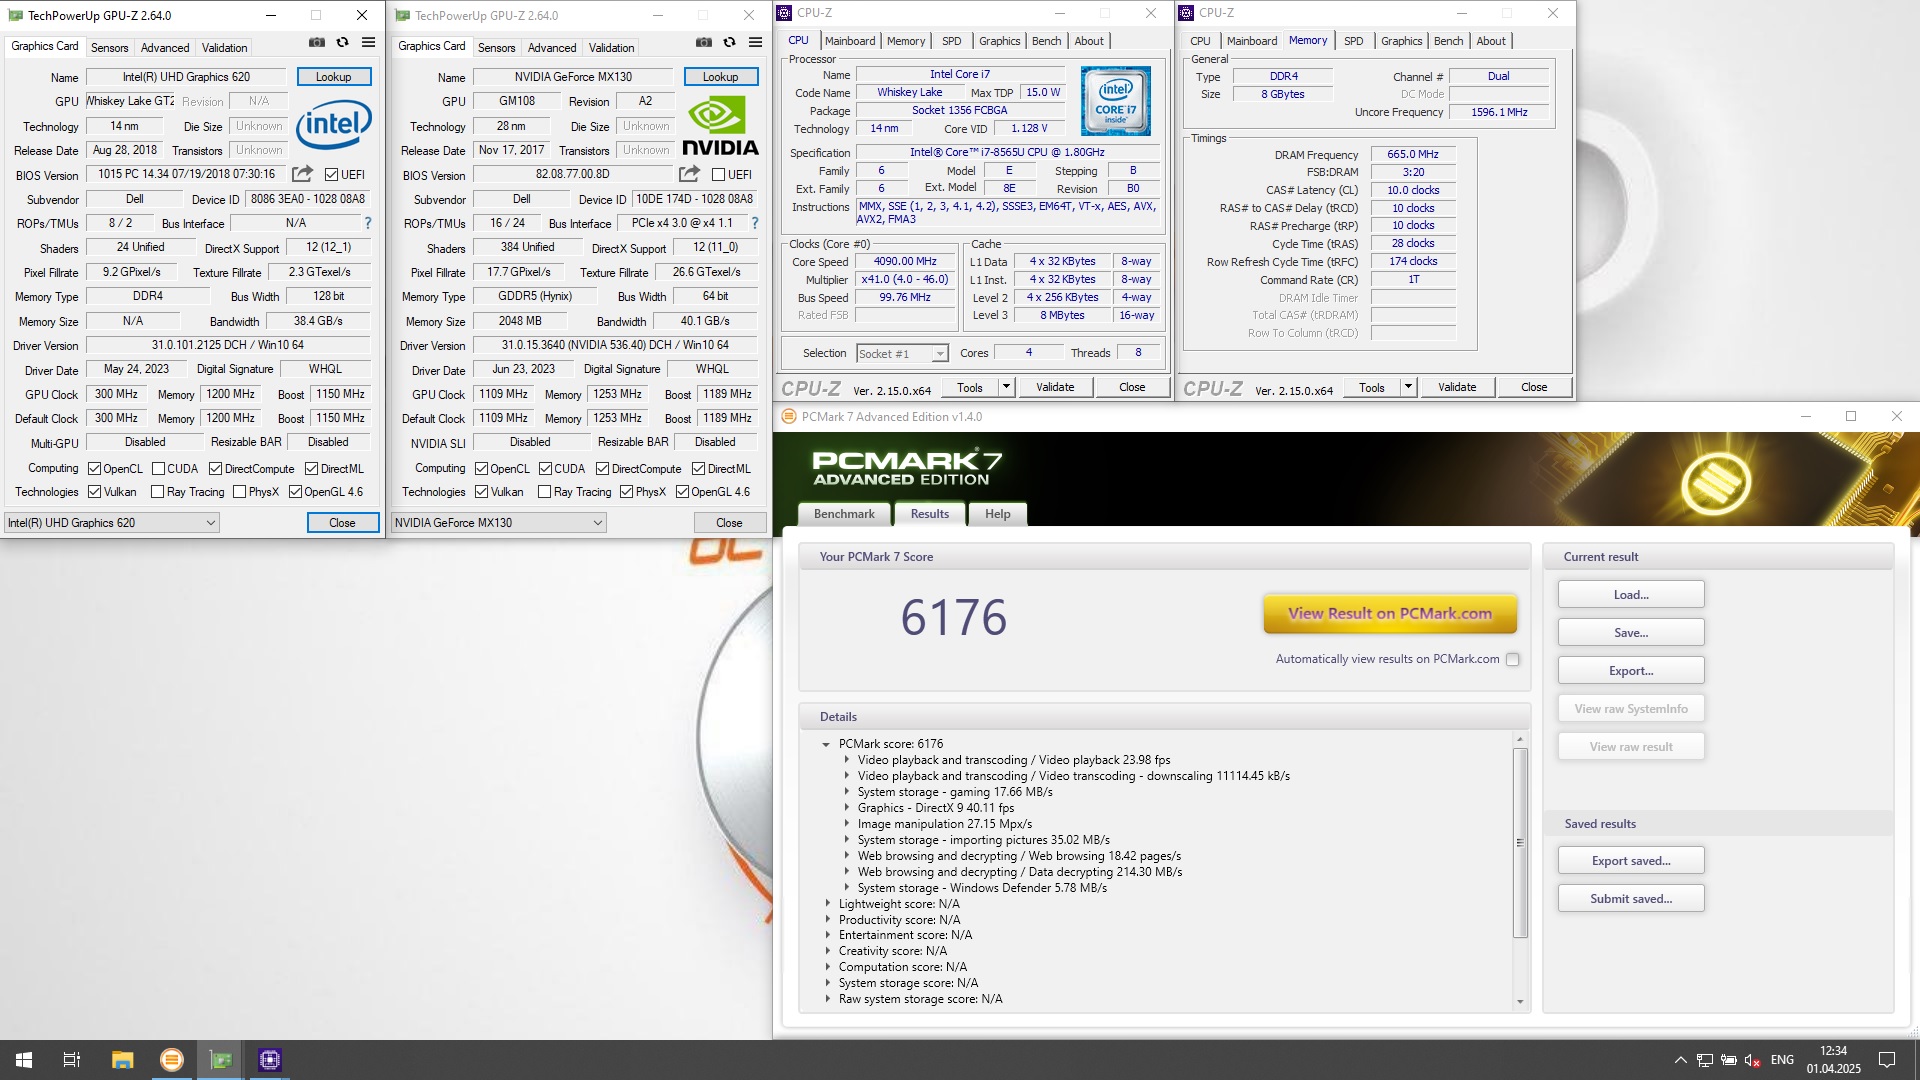Open Task View on taskbar
Viewport: 1920px width, 1080px height.
[72, 1060]
